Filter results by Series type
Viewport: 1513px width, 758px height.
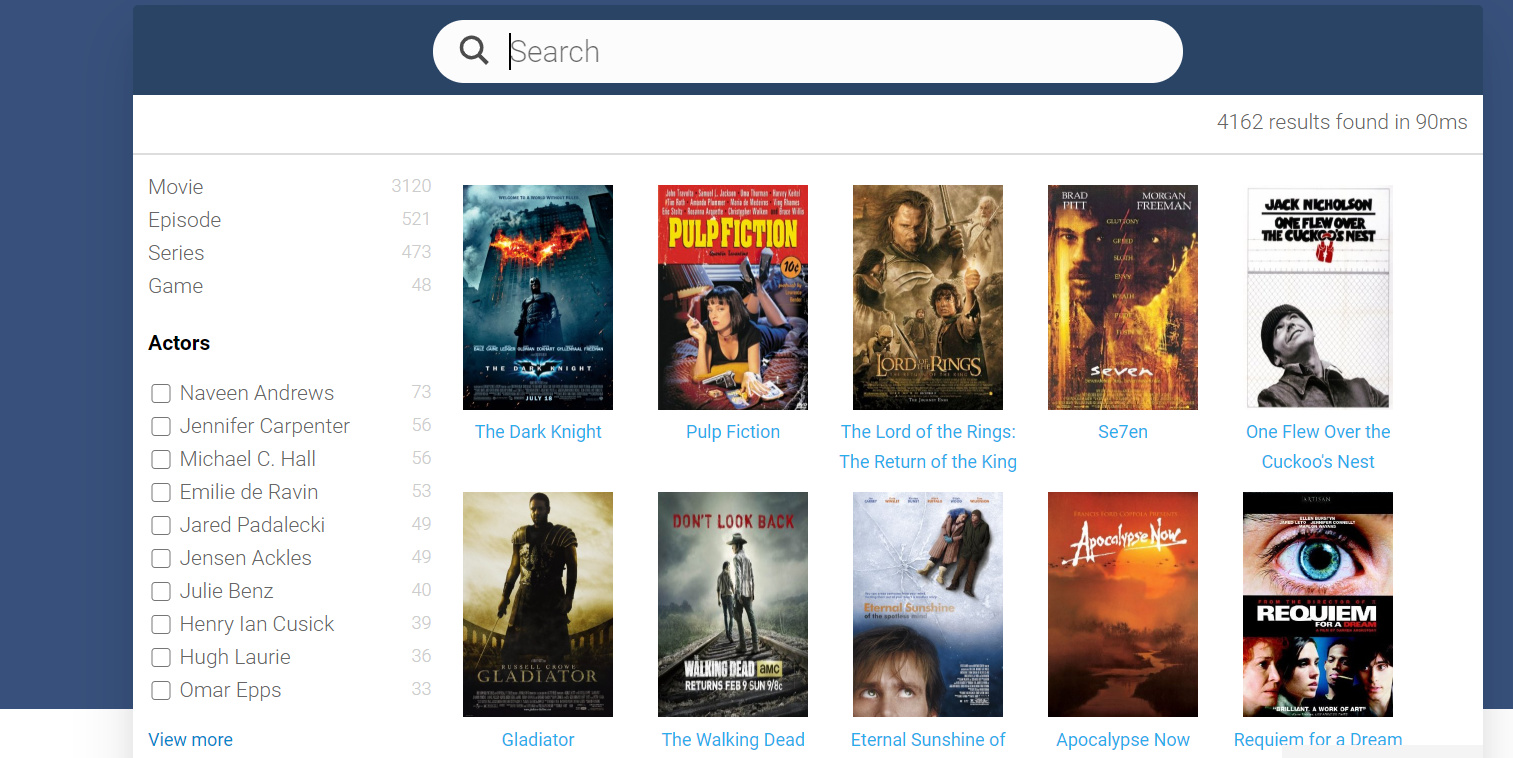[176, 253]
